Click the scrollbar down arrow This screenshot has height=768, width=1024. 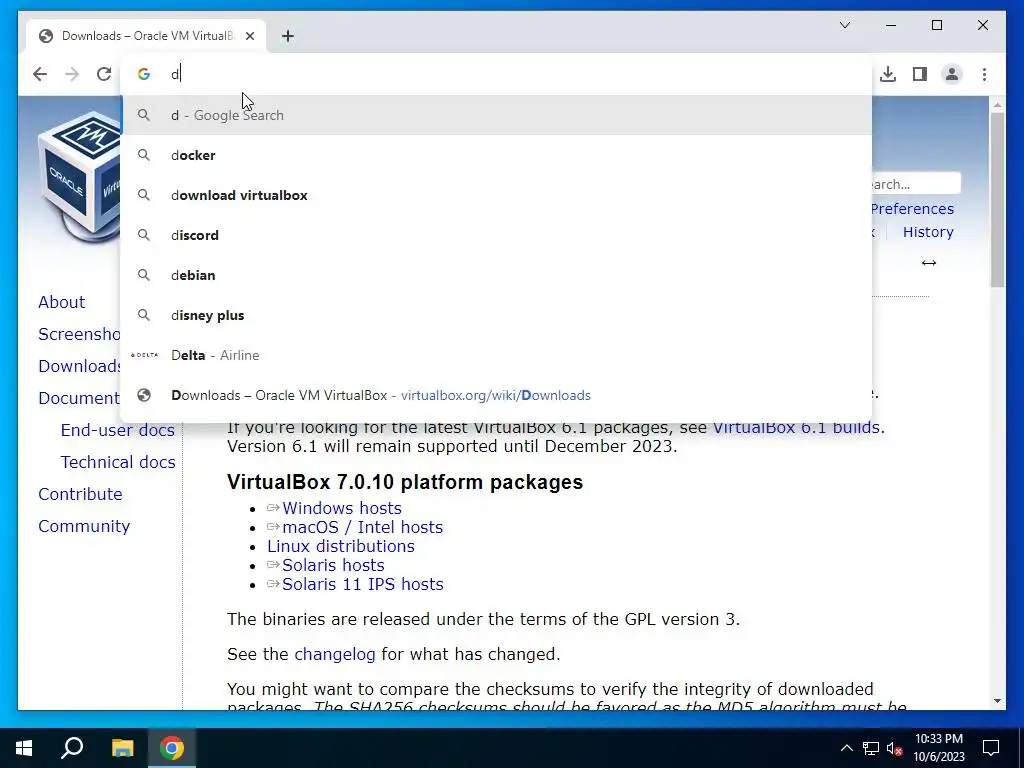[x=997, y=701]
